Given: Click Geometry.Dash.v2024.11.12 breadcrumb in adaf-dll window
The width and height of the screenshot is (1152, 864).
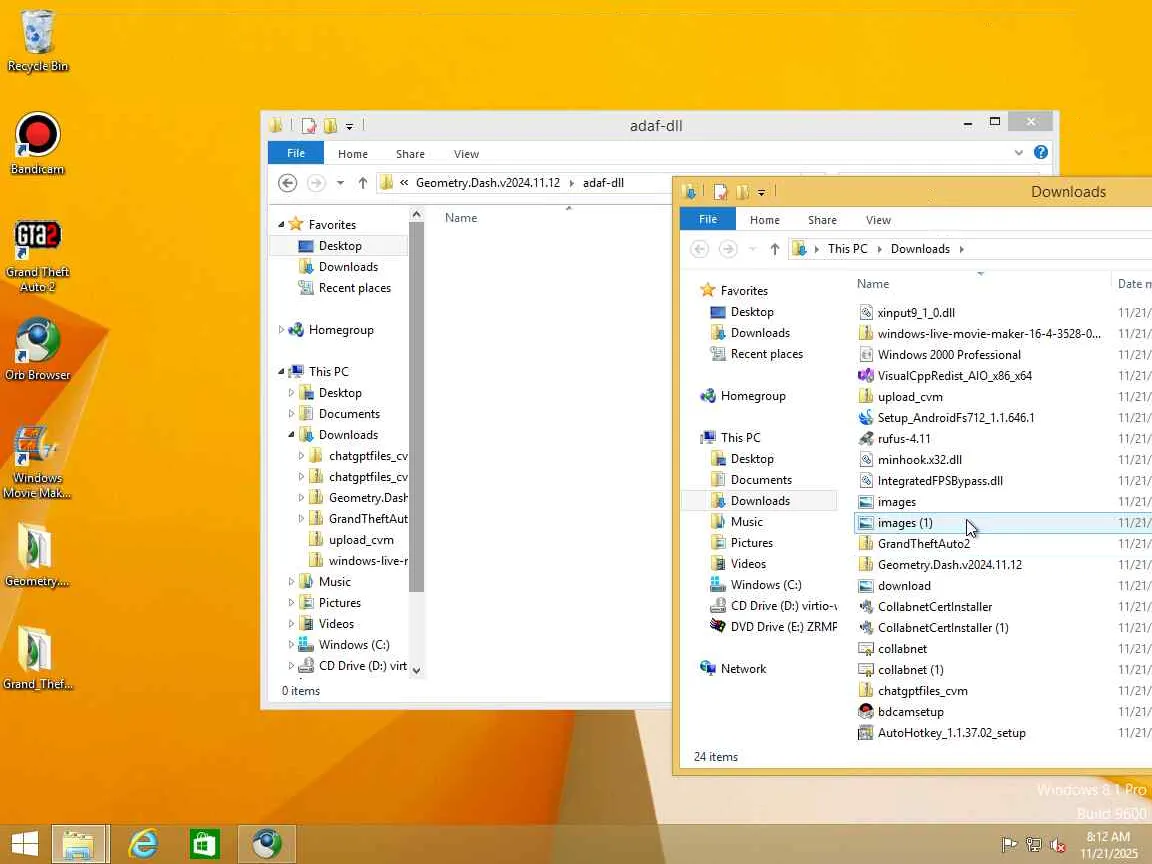Looking at the screenshot, I should [x=487, y=183].
